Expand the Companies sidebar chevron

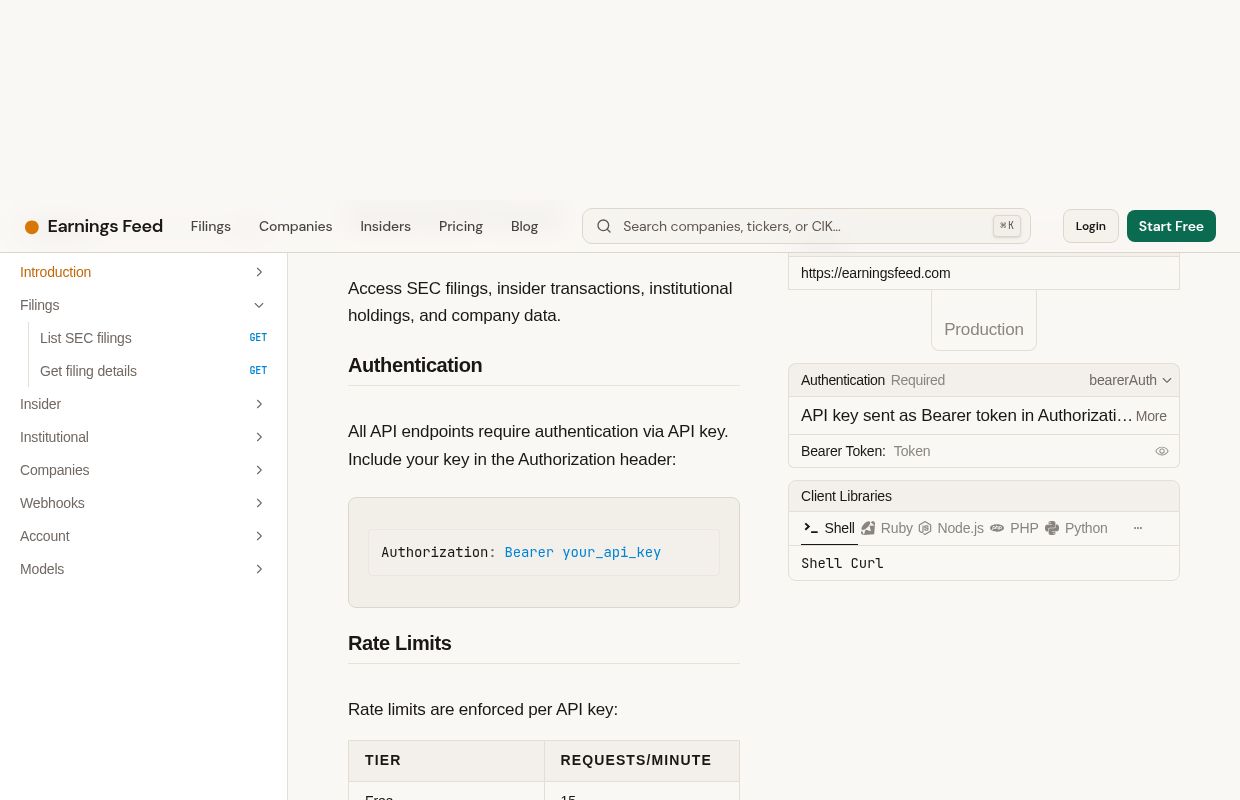[259, 470]
